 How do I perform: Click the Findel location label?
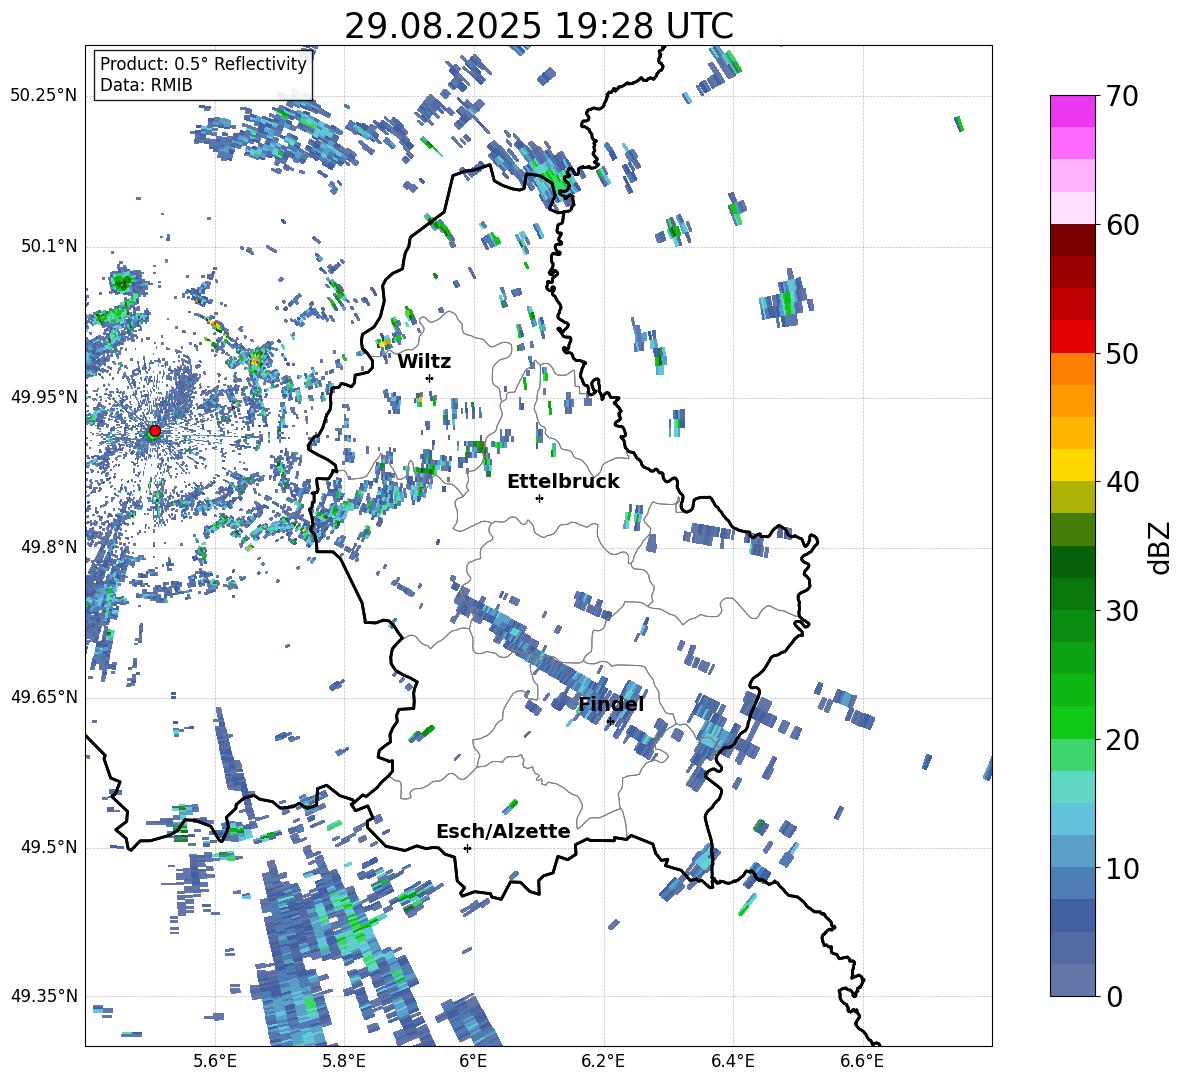[x=611, y=704]
